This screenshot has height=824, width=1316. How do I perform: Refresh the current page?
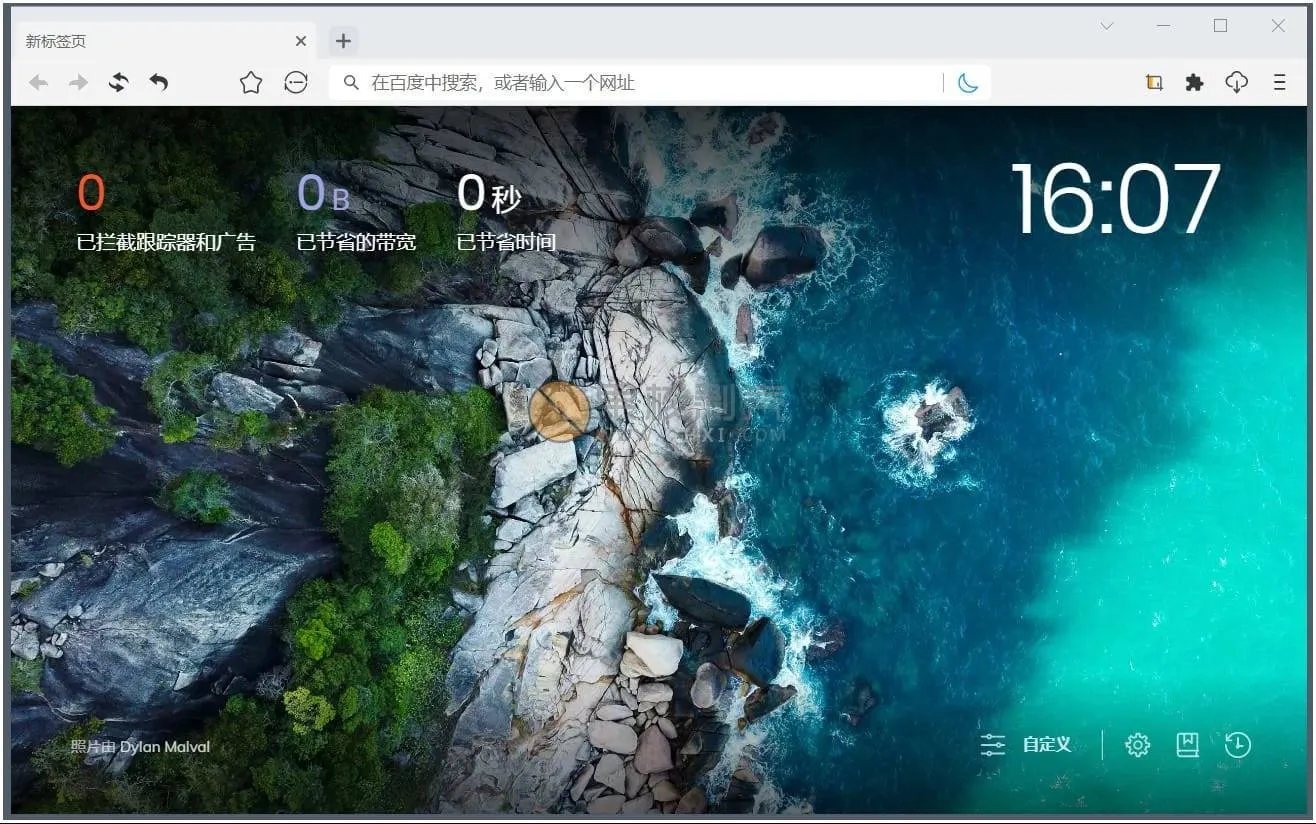tap(118, 83)
